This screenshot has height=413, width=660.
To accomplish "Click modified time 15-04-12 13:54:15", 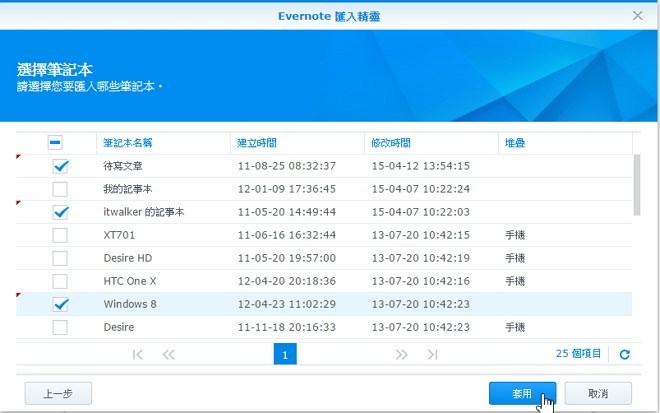I will [420, 166].
